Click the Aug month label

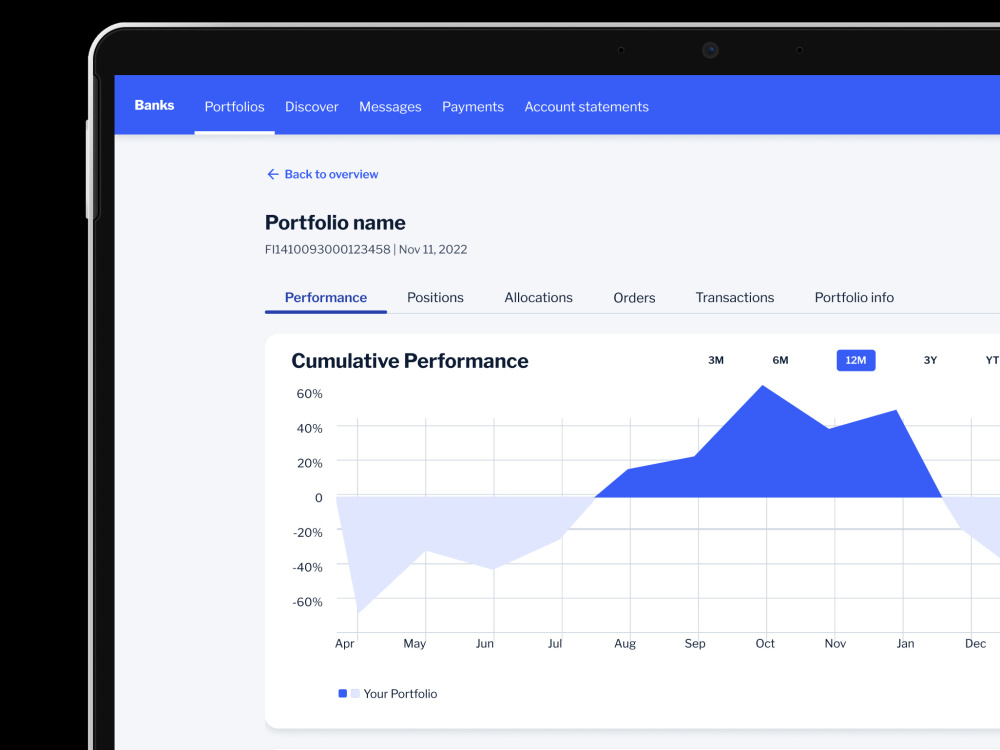click(x=625, y=643)
